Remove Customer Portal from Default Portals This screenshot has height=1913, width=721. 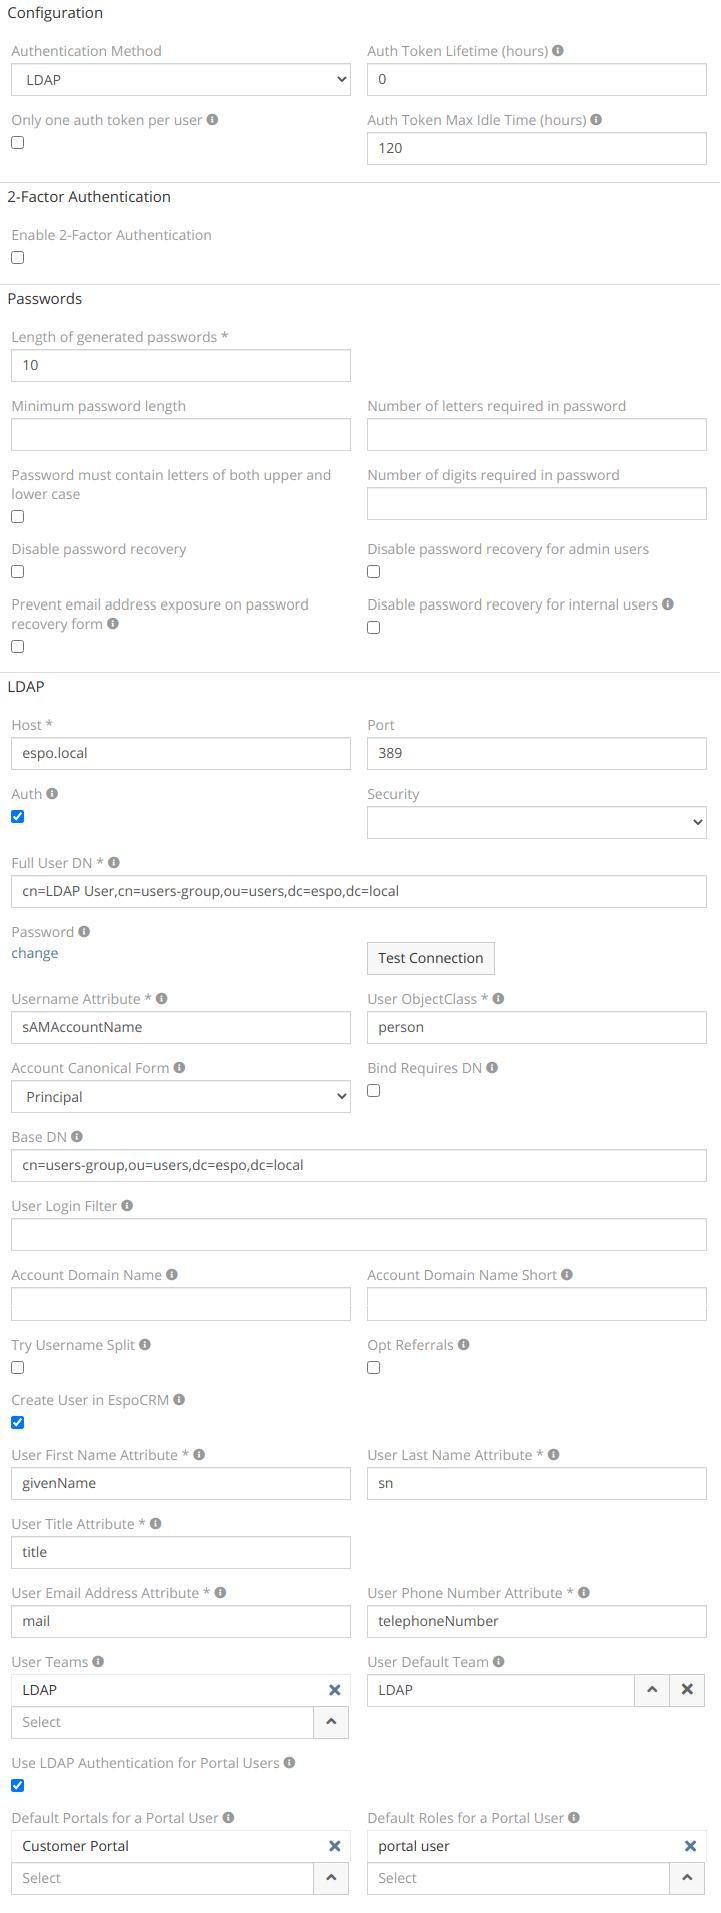(x=335, y=1846)
